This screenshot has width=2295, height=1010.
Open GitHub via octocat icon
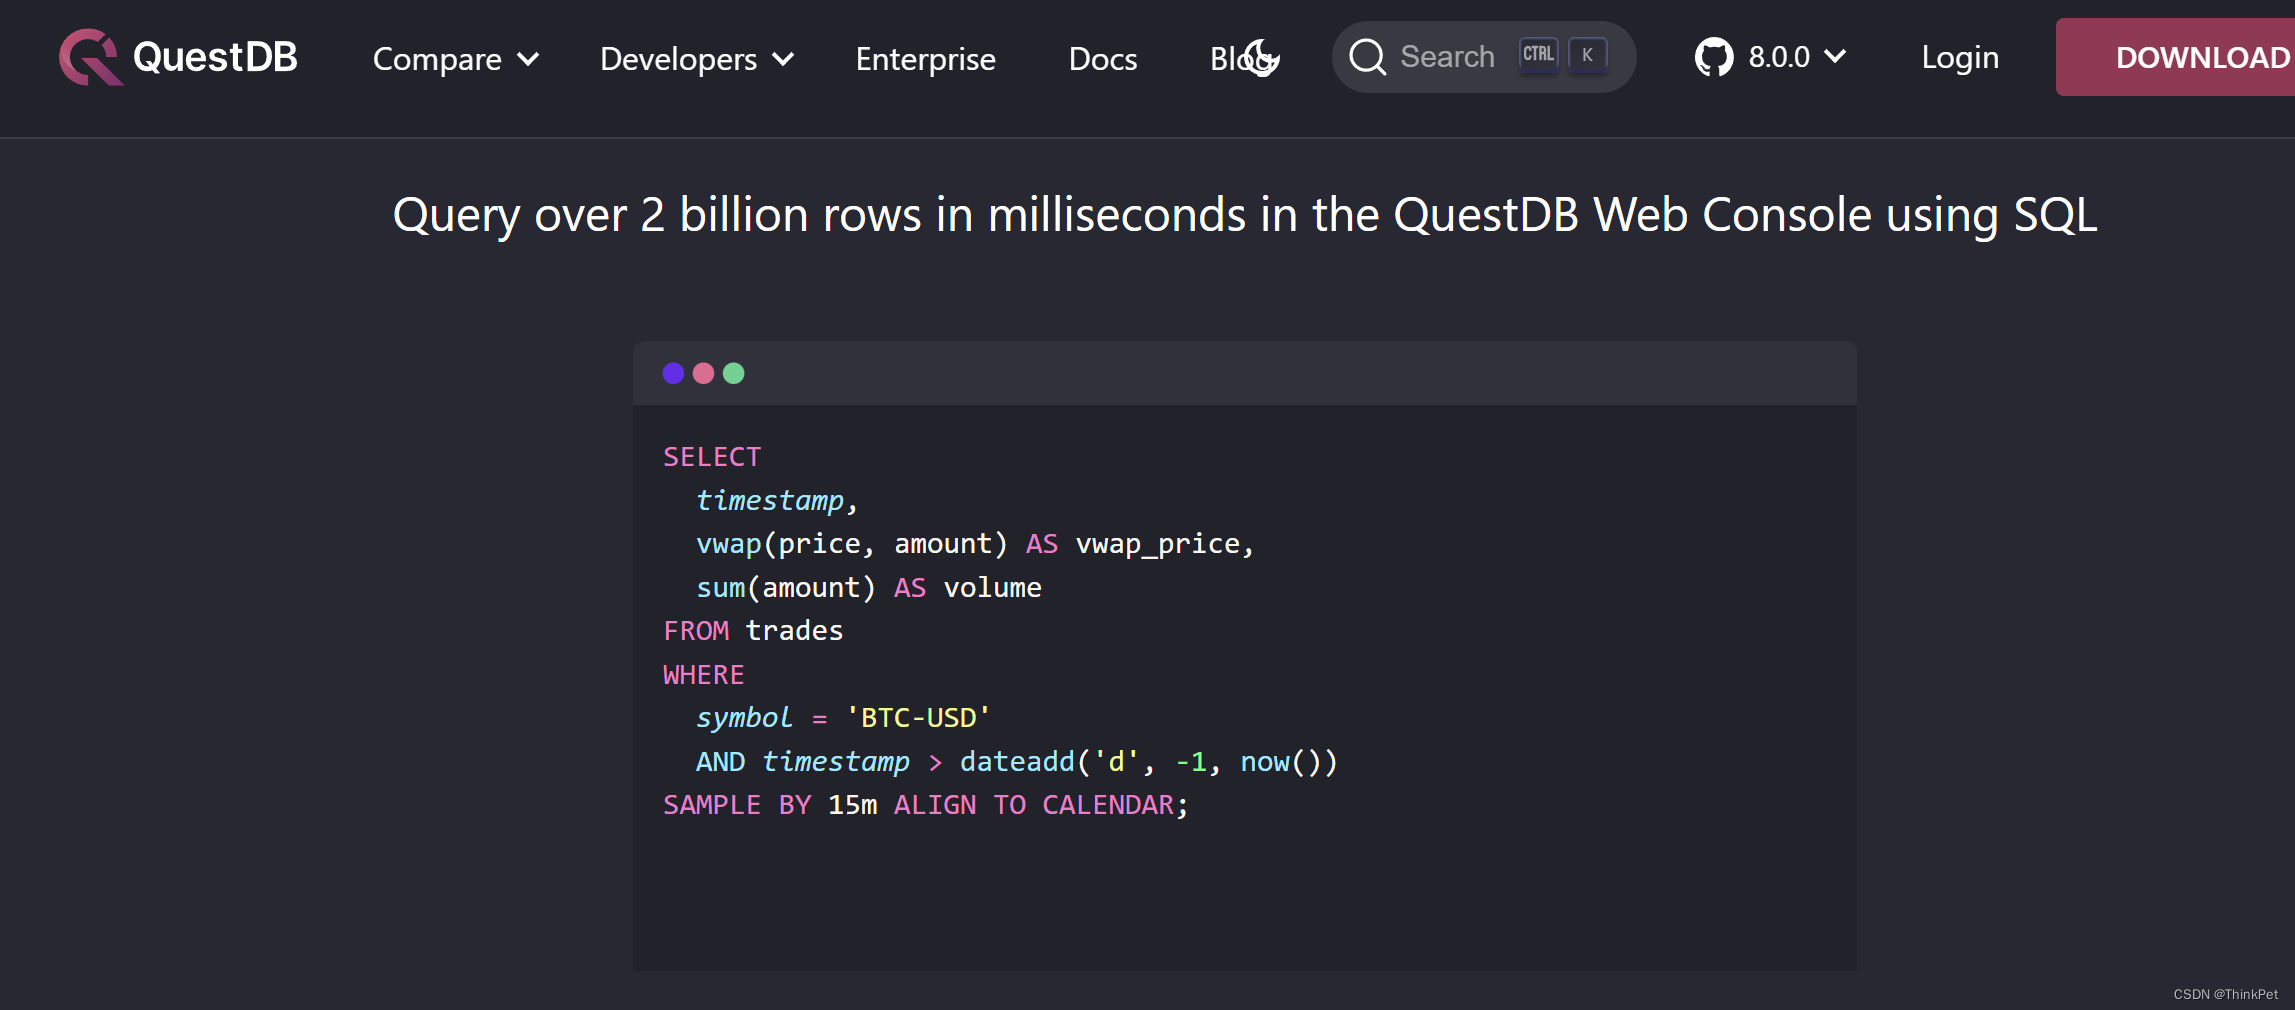click(x=1714, y=57)
